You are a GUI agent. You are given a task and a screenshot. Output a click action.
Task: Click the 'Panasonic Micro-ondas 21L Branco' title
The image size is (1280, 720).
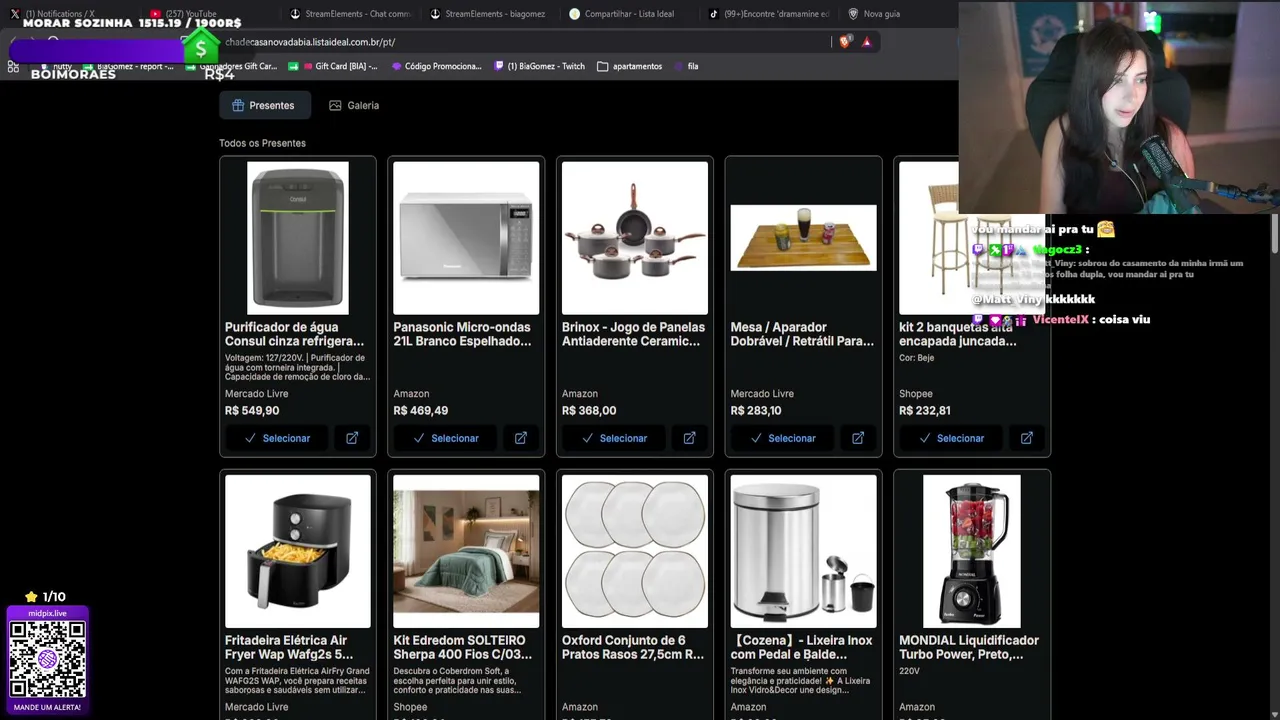coord(462,334)
